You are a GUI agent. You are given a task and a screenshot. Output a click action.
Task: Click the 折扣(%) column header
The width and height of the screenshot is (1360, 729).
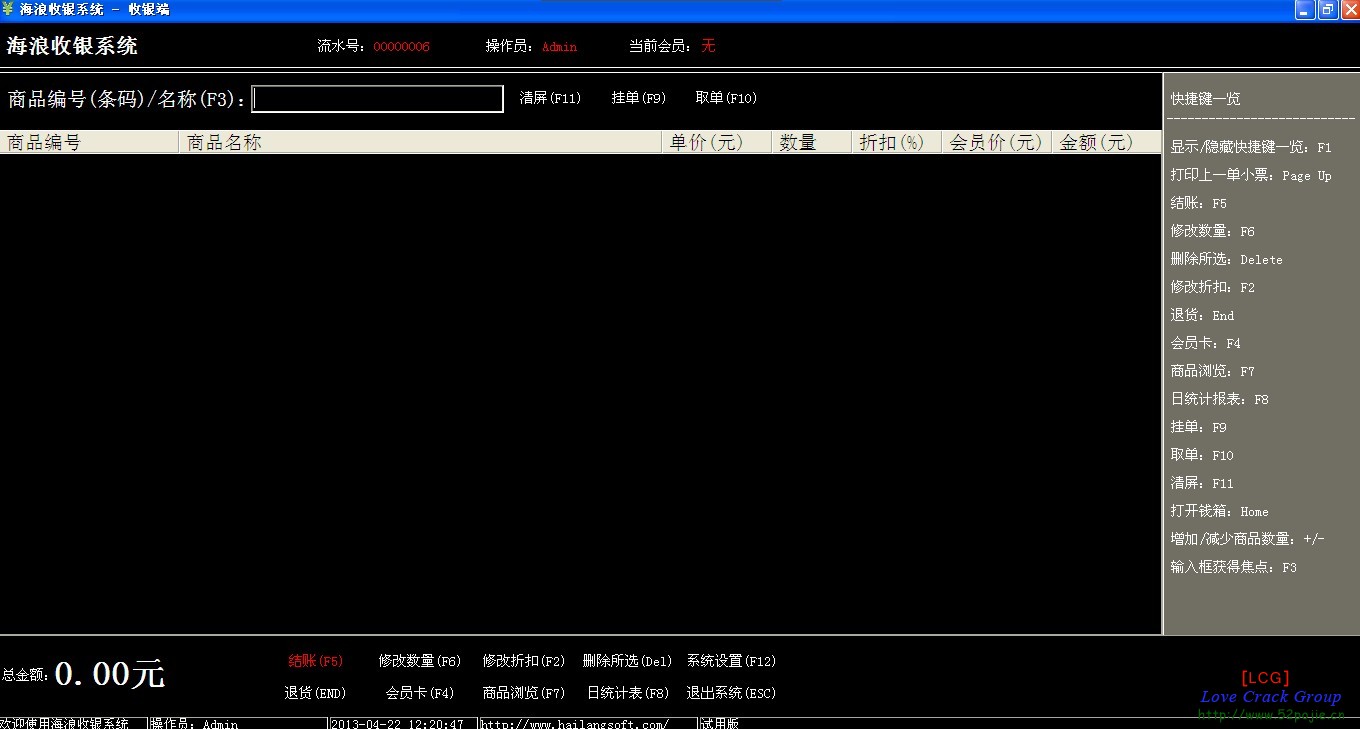897,142
